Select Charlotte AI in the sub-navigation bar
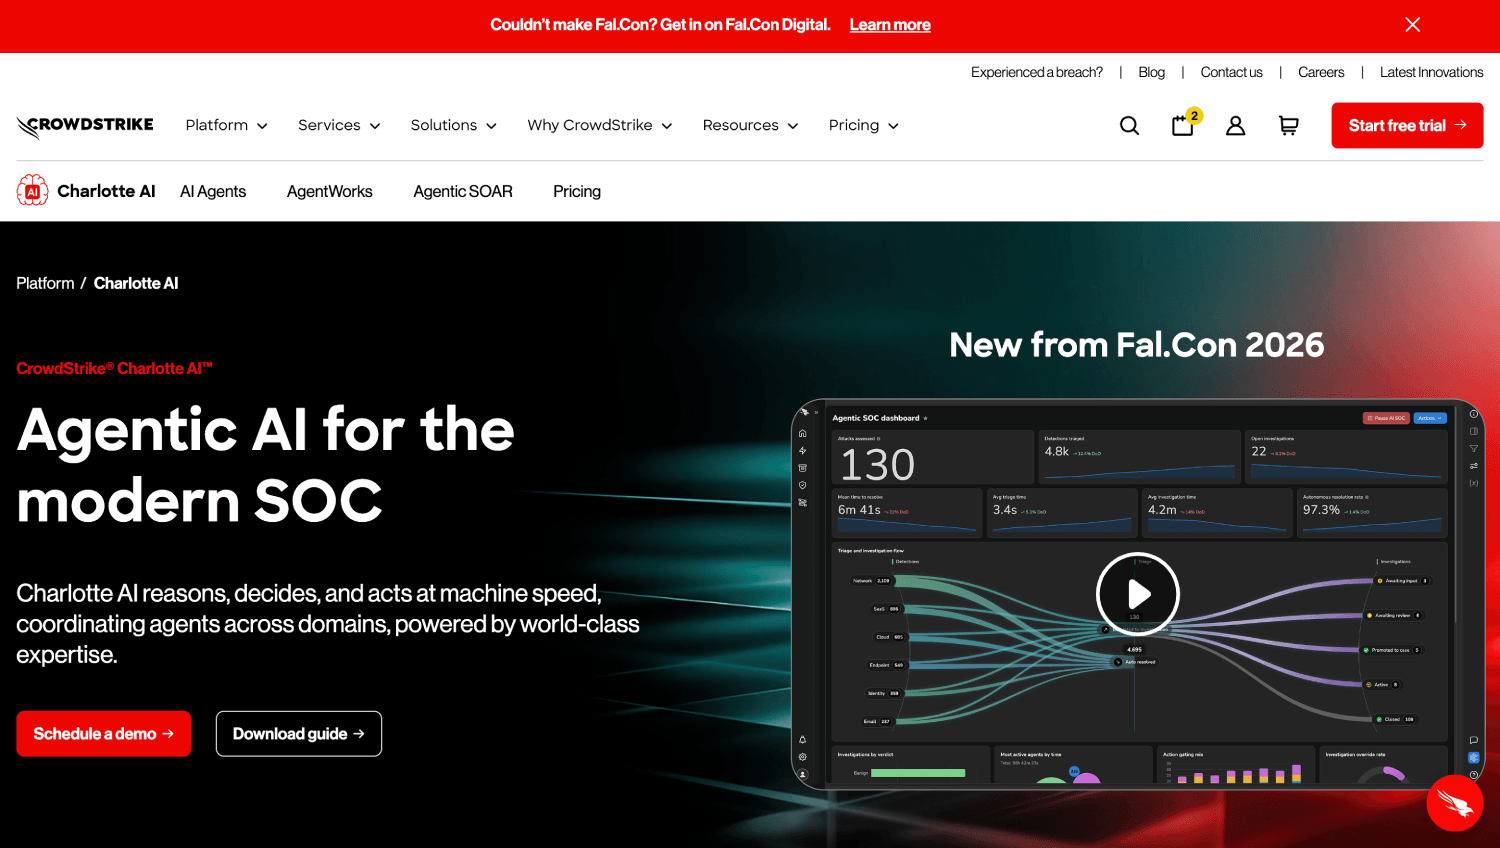 tap(106, 191)
